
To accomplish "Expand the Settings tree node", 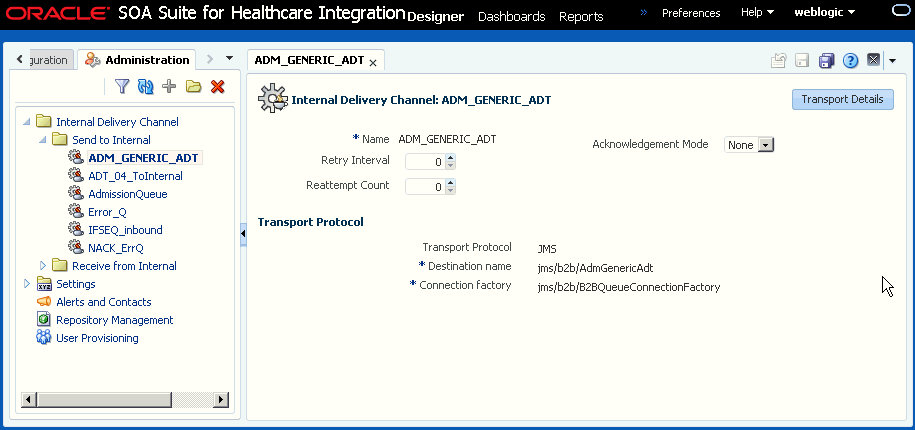I will tap(26, 284).
